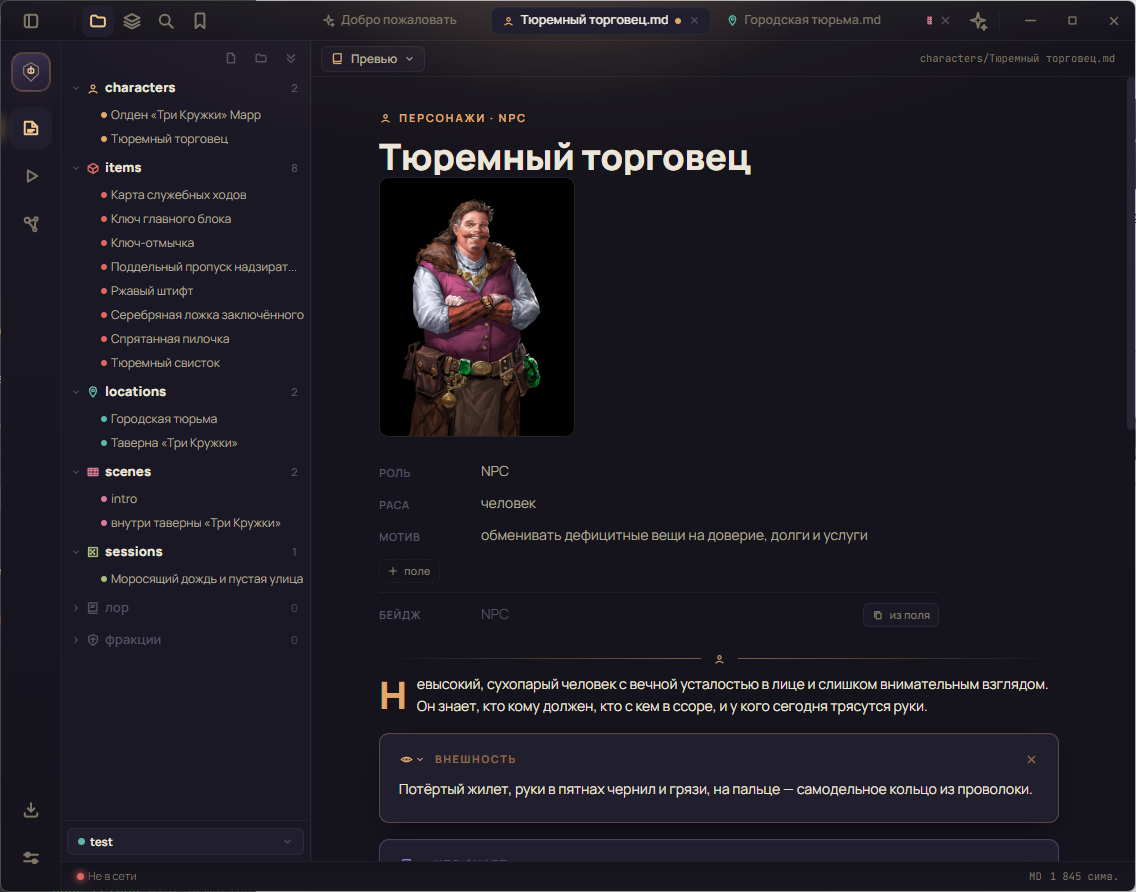Open внутри таверны «Три Кружки» scene

(x=196, y=522)
